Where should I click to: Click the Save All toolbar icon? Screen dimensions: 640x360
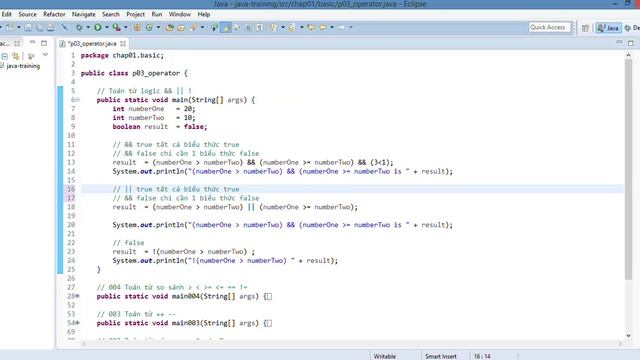pos(39,27)
